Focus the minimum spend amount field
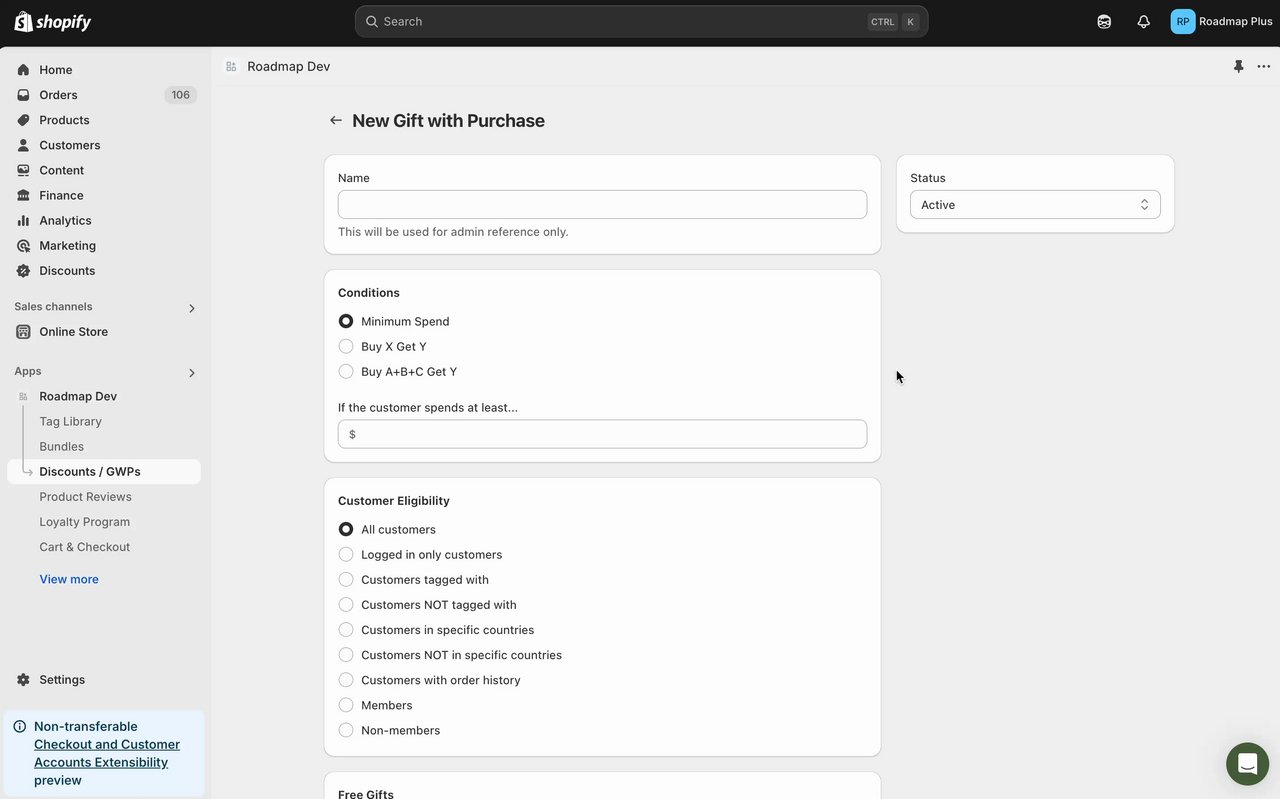 coord(610,434)
